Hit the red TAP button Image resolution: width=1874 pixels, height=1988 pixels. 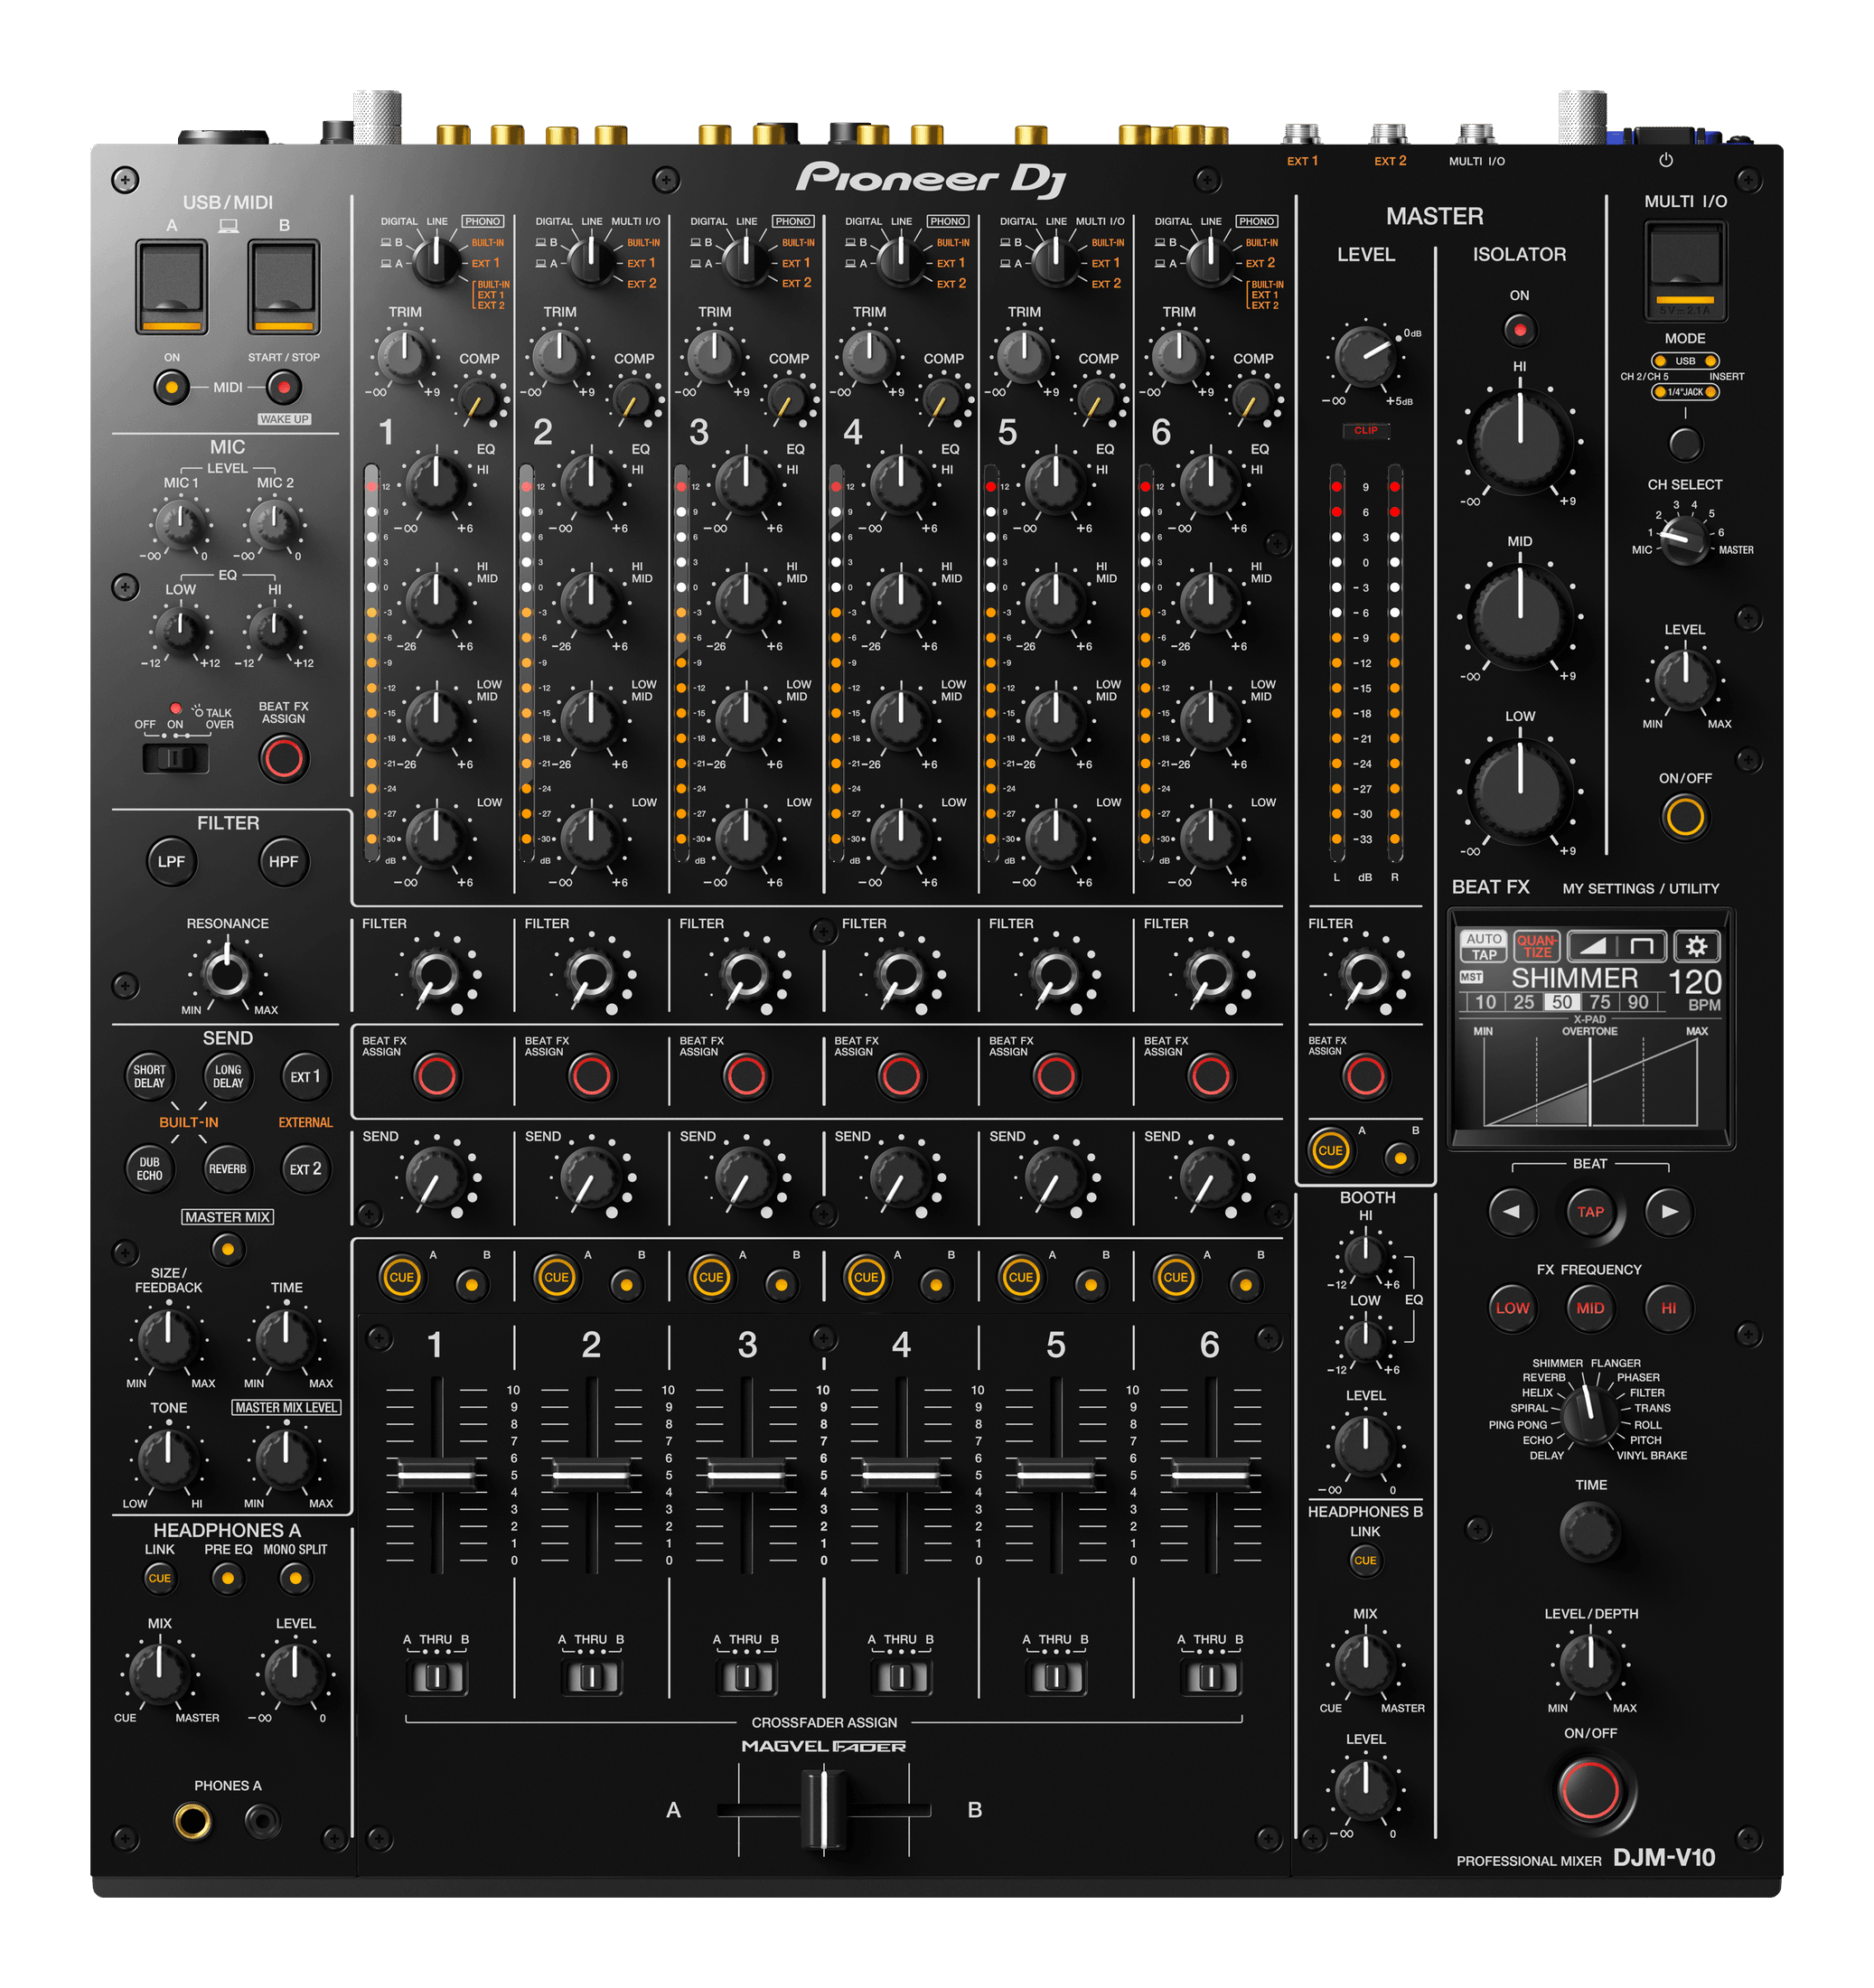(x=1590, y=1211)
